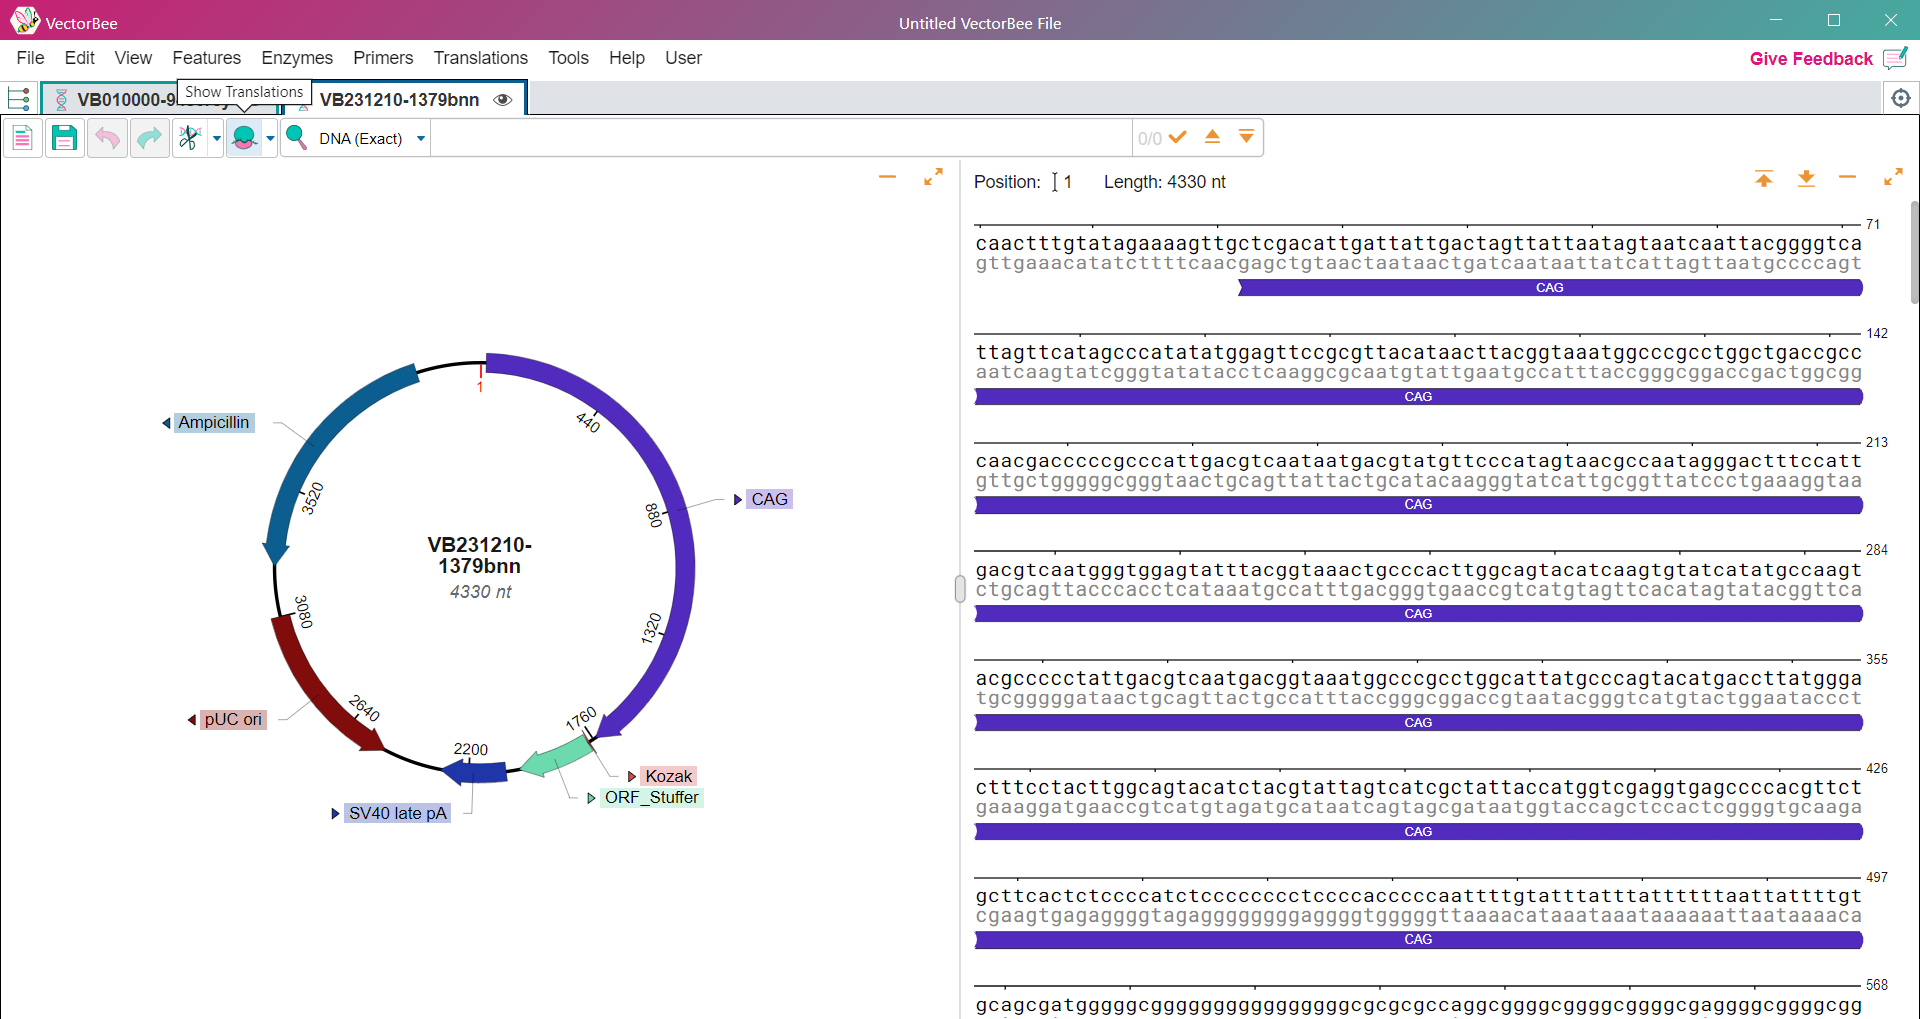Select the Ampicillin feature label on map
1920x1019 pixels.
213,422
